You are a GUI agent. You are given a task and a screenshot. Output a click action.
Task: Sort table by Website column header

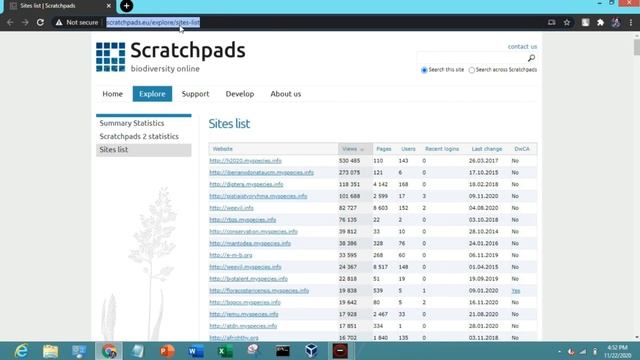tap(222, 149)
